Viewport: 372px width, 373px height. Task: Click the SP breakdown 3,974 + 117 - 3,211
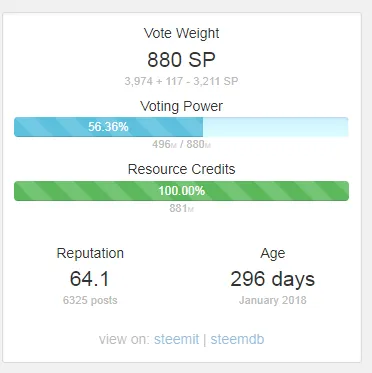181,81
